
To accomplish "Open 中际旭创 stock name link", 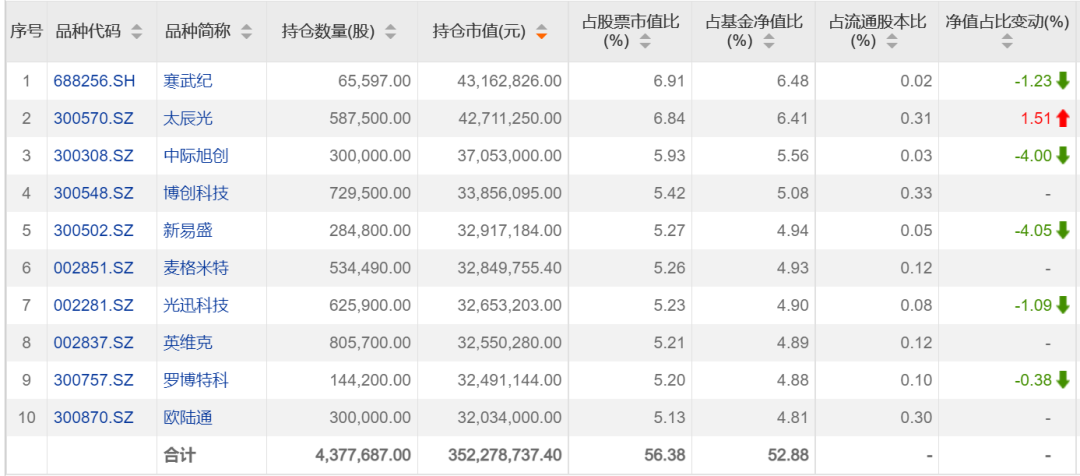I will pos(196,156).
